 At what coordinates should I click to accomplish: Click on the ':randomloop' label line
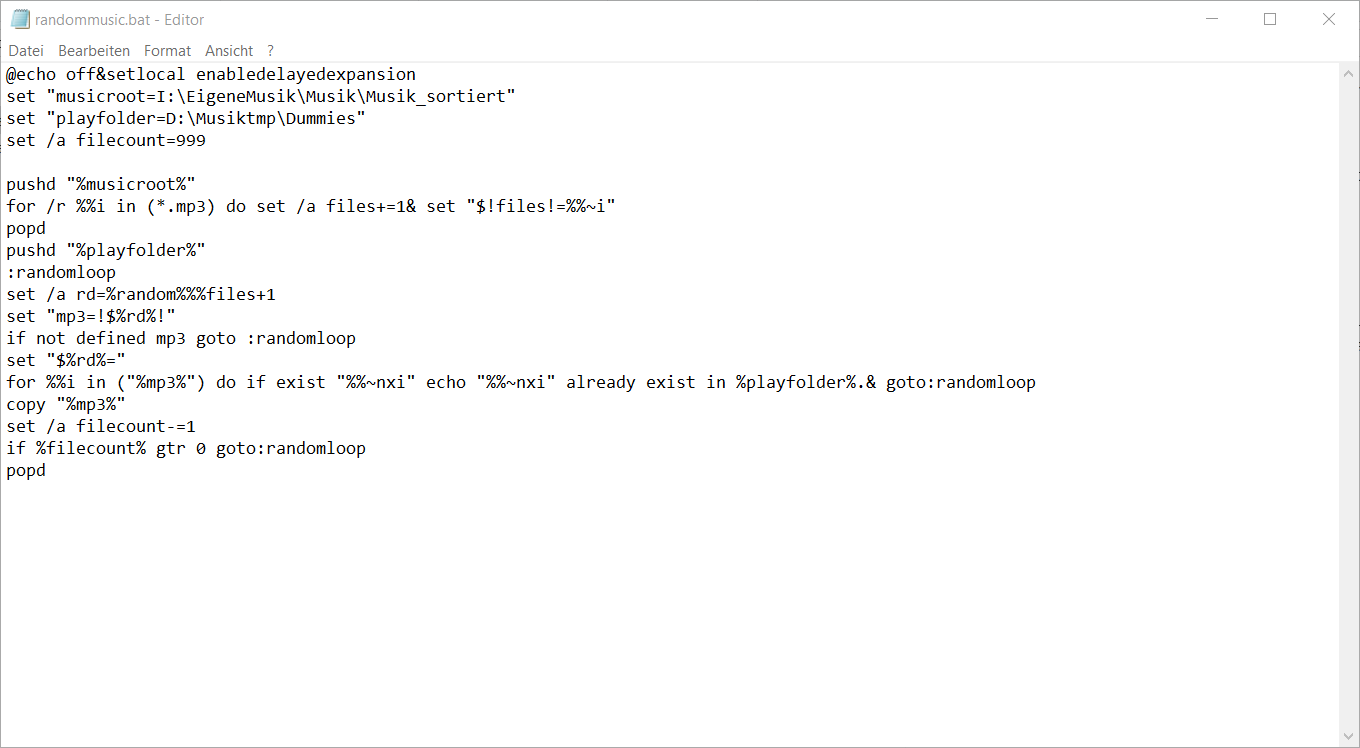[x=61, y=272]
